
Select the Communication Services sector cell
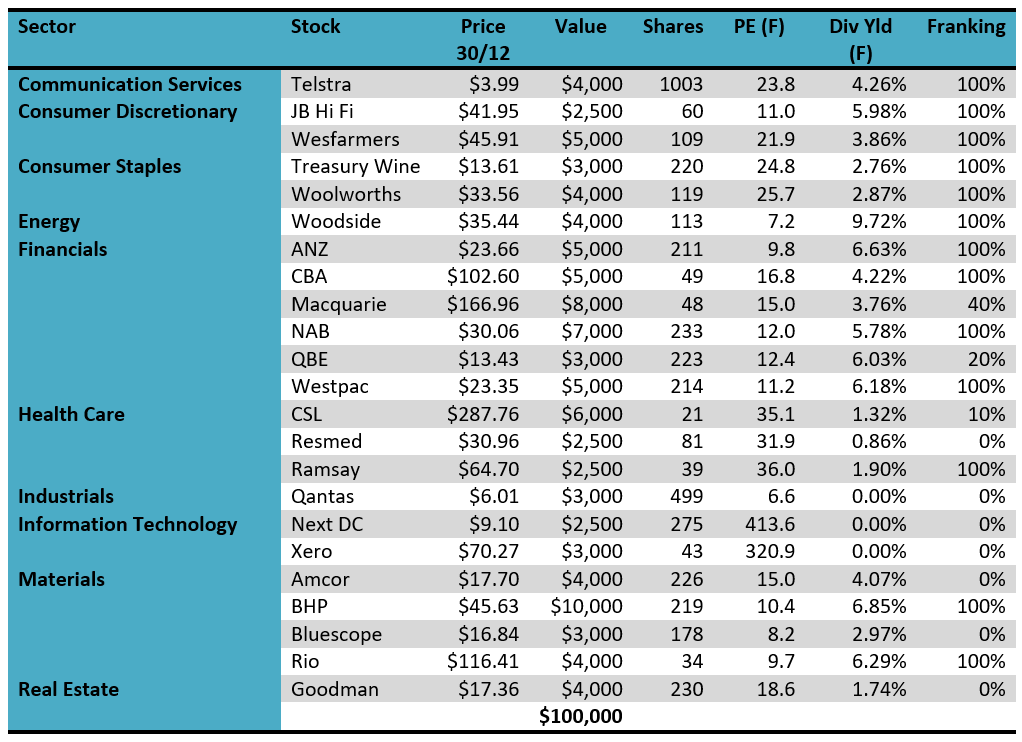tap(130, 84)
